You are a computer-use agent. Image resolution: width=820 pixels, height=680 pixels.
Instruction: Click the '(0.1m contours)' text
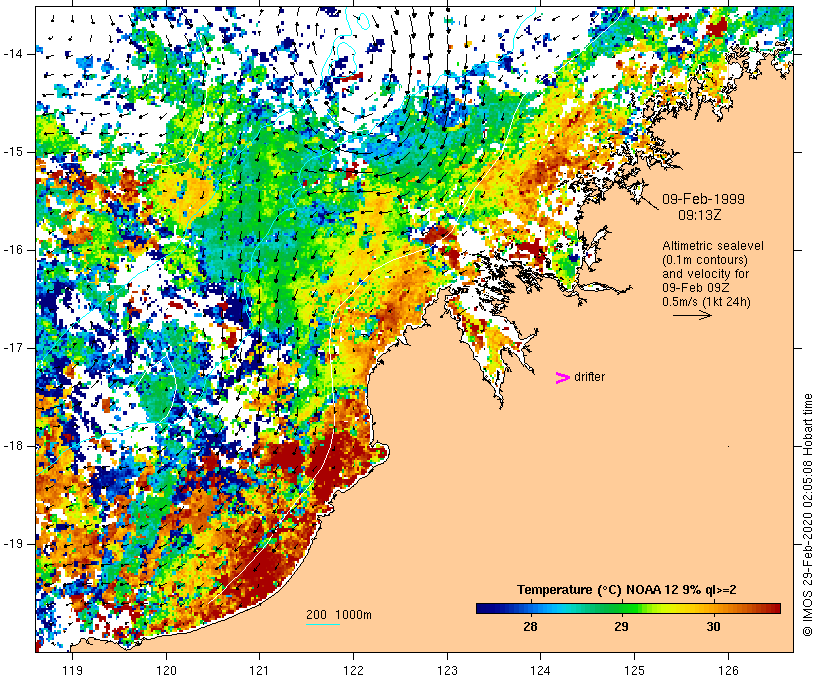(705, 260)
